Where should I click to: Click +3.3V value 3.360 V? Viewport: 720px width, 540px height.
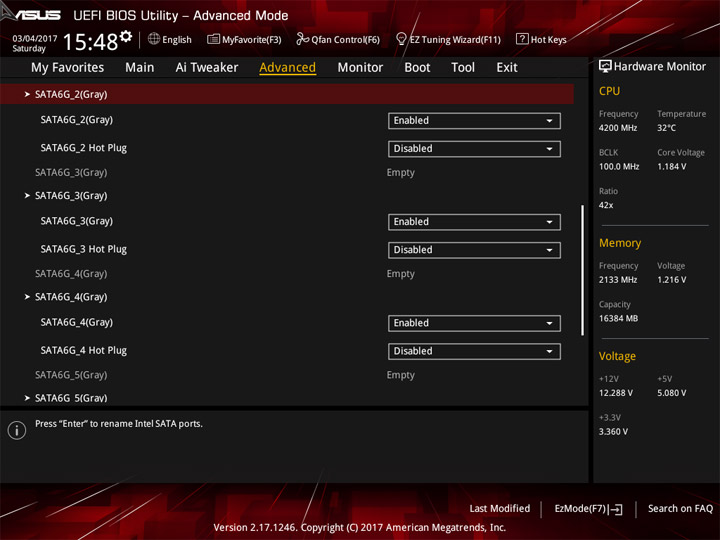coord(613,432)
